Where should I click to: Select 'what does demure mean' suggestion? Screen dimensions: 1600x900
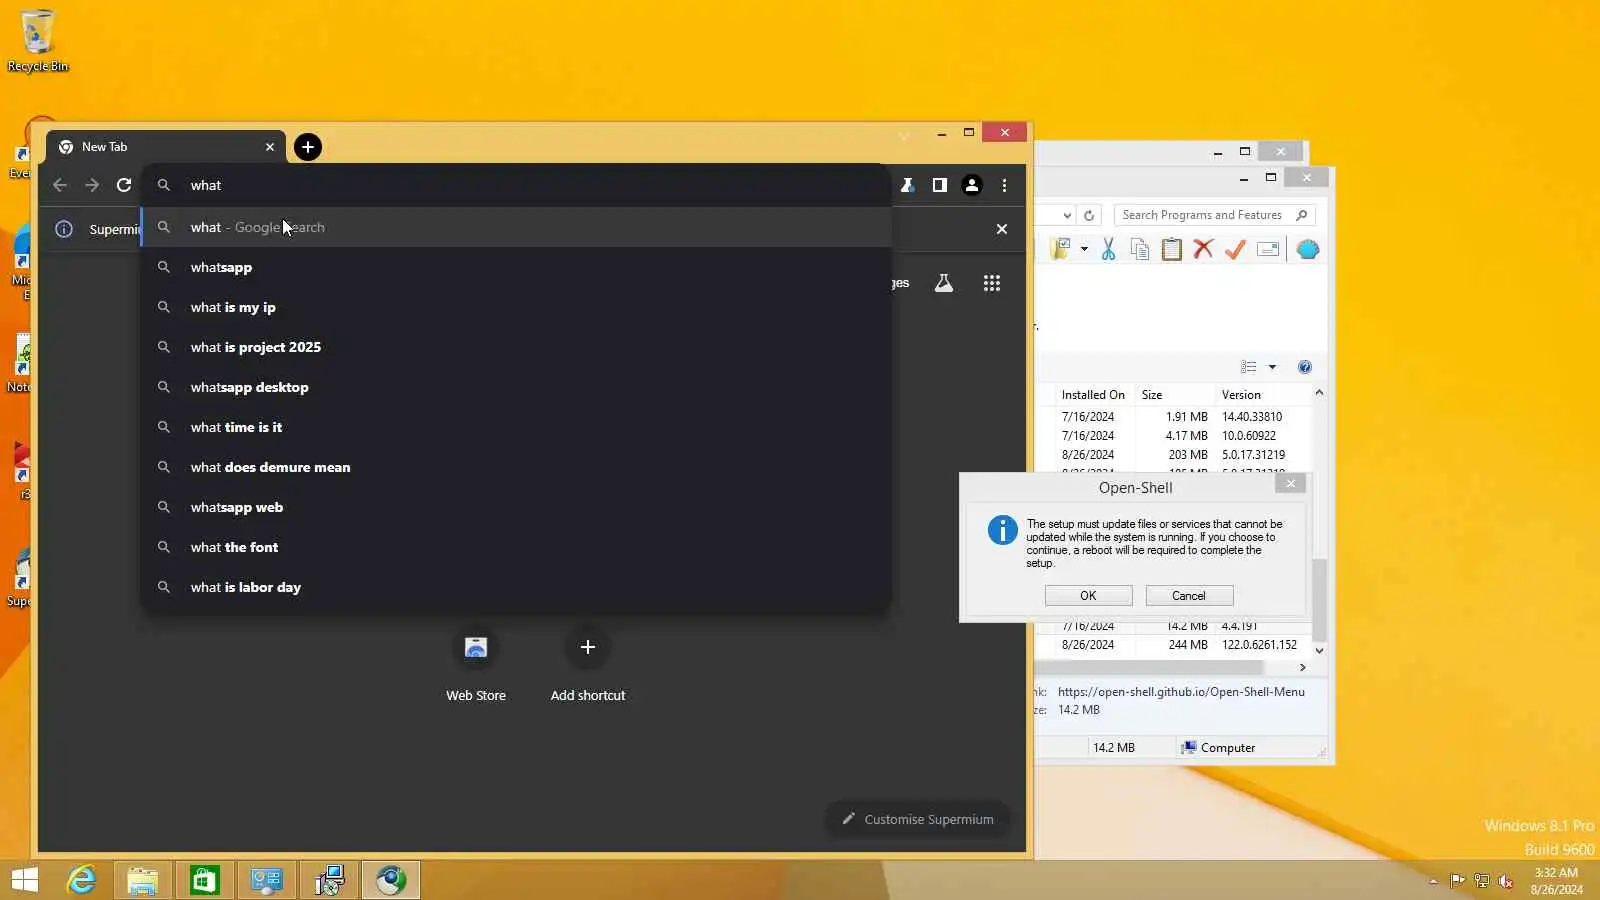click(515, 467)
